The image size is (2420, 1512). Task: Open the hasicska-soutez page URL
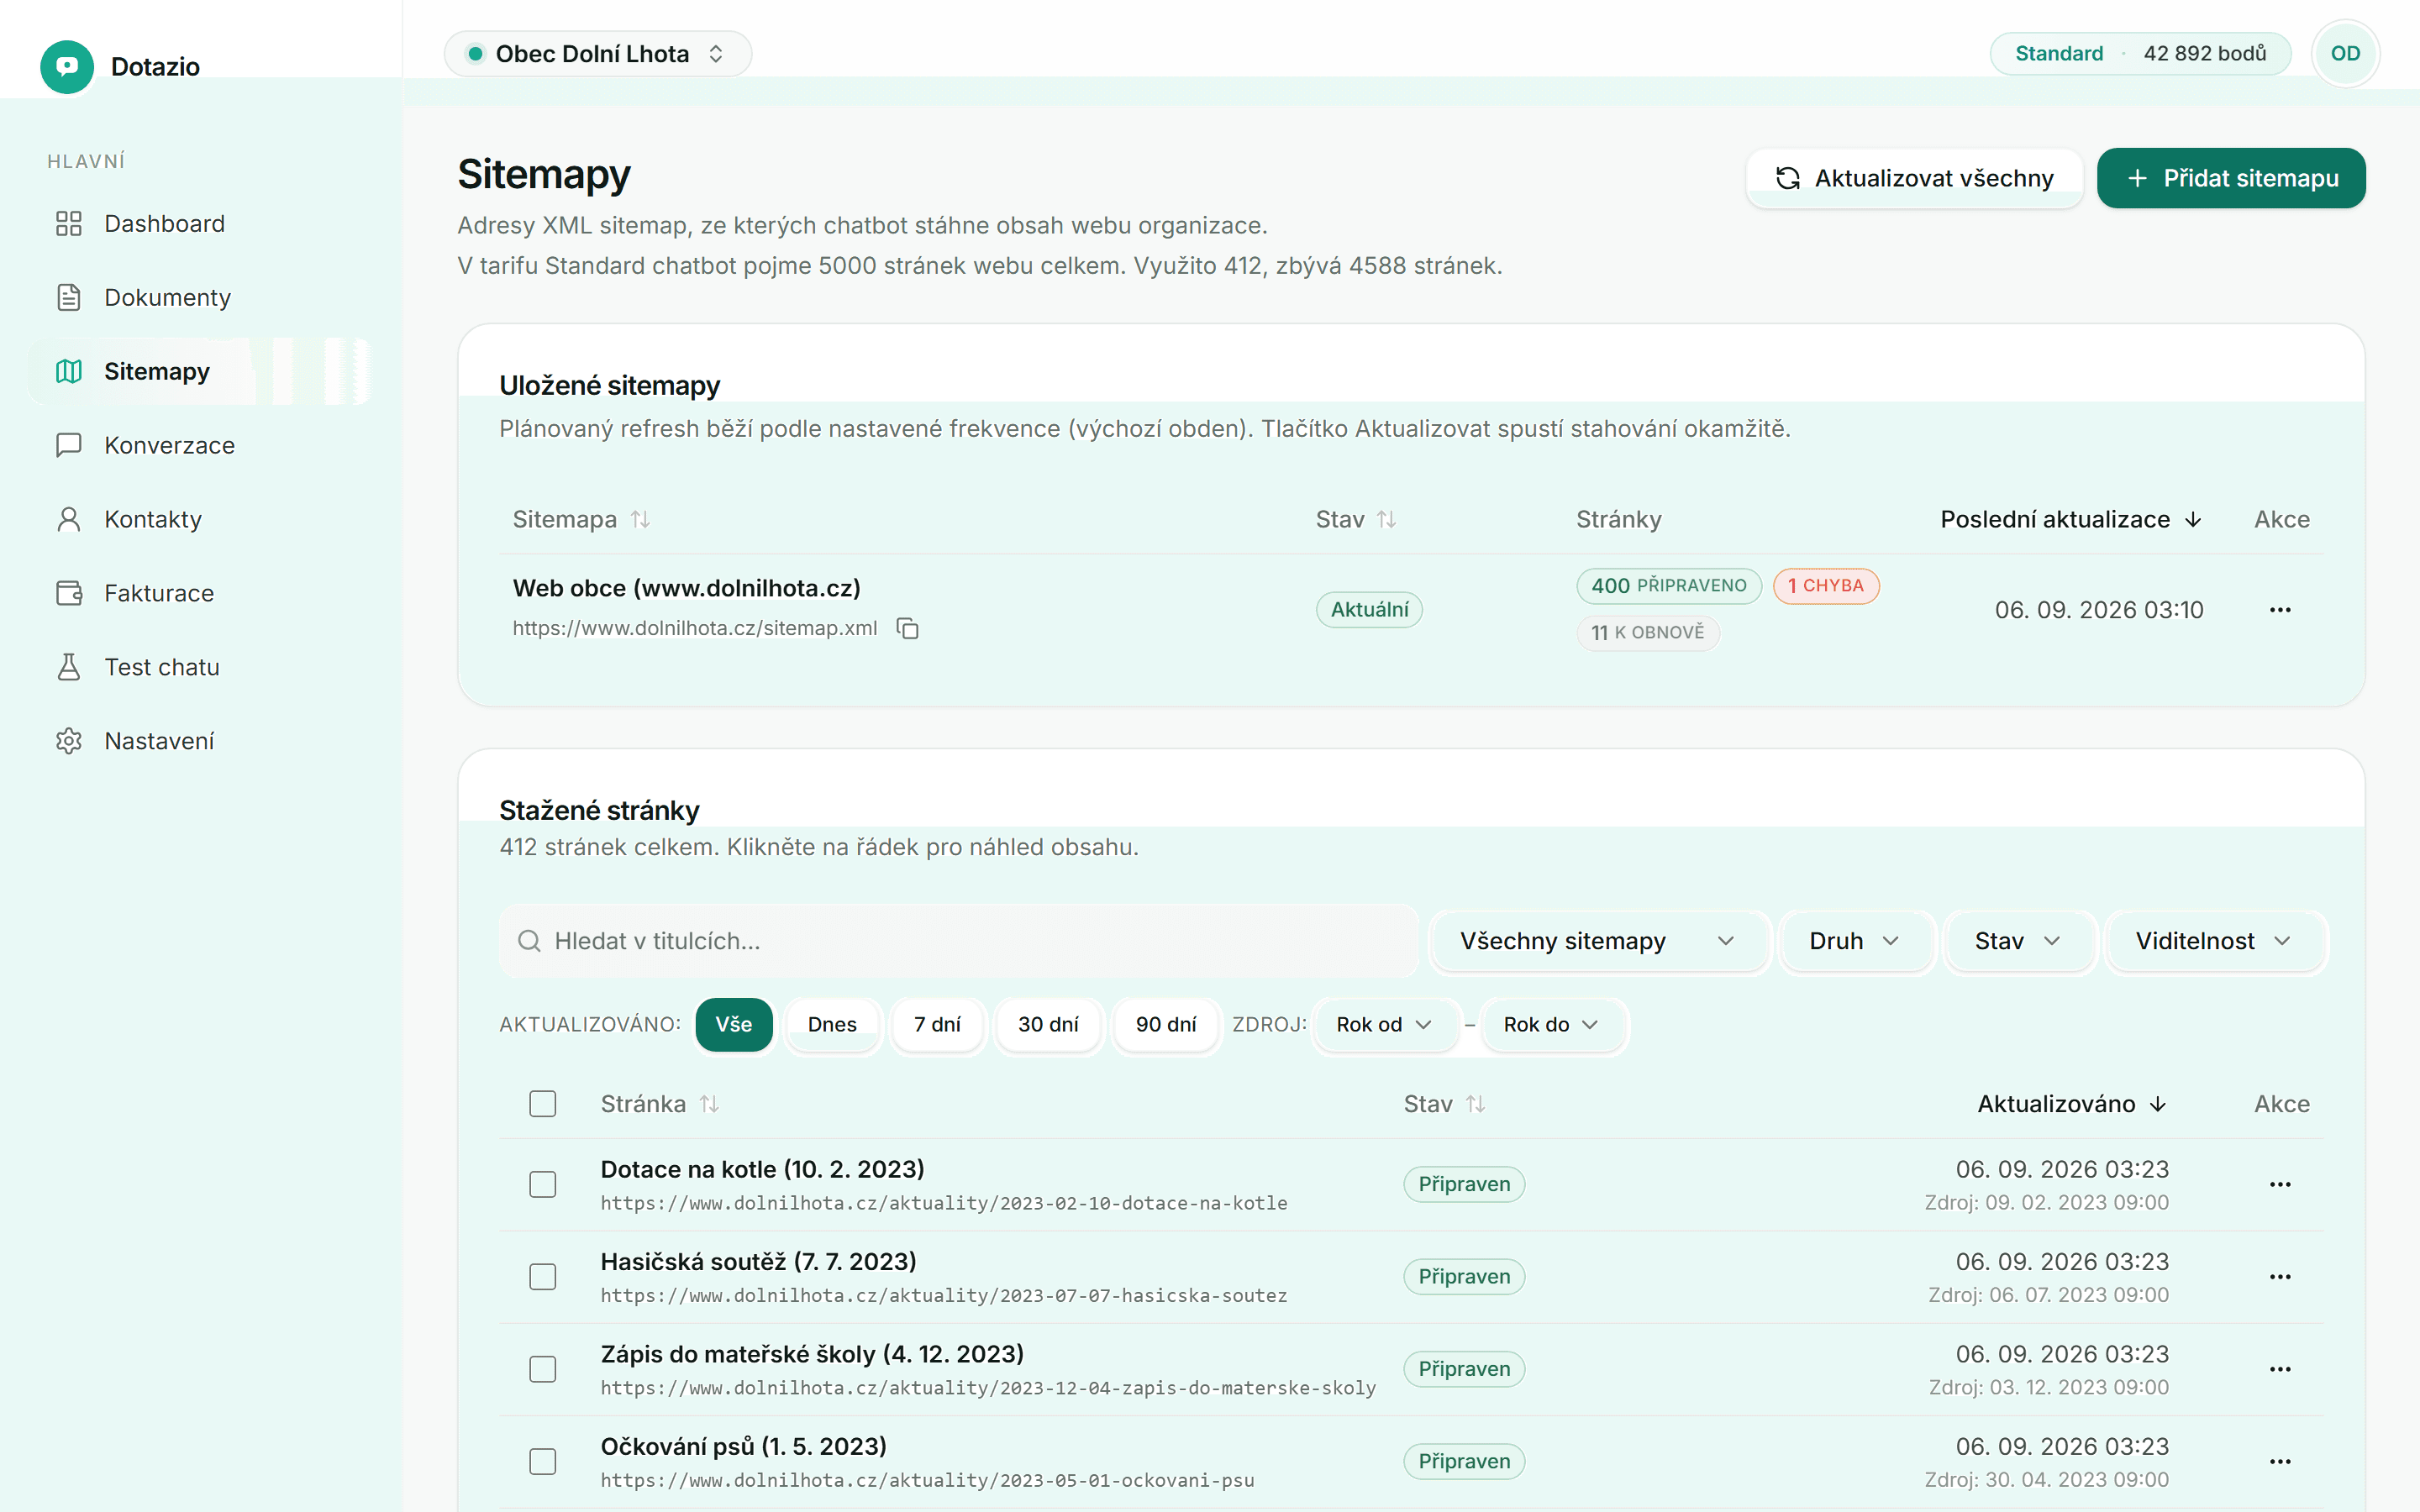tap(944, 1295)
